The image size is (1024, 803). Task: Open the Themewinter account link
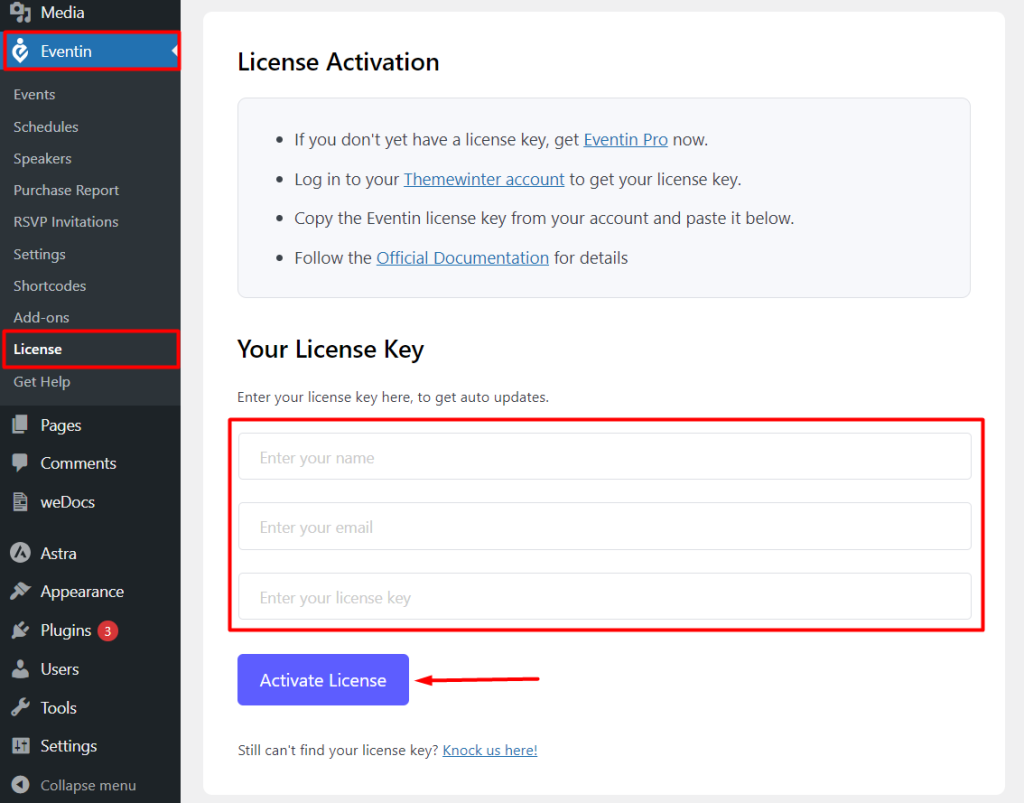(483, 179)
